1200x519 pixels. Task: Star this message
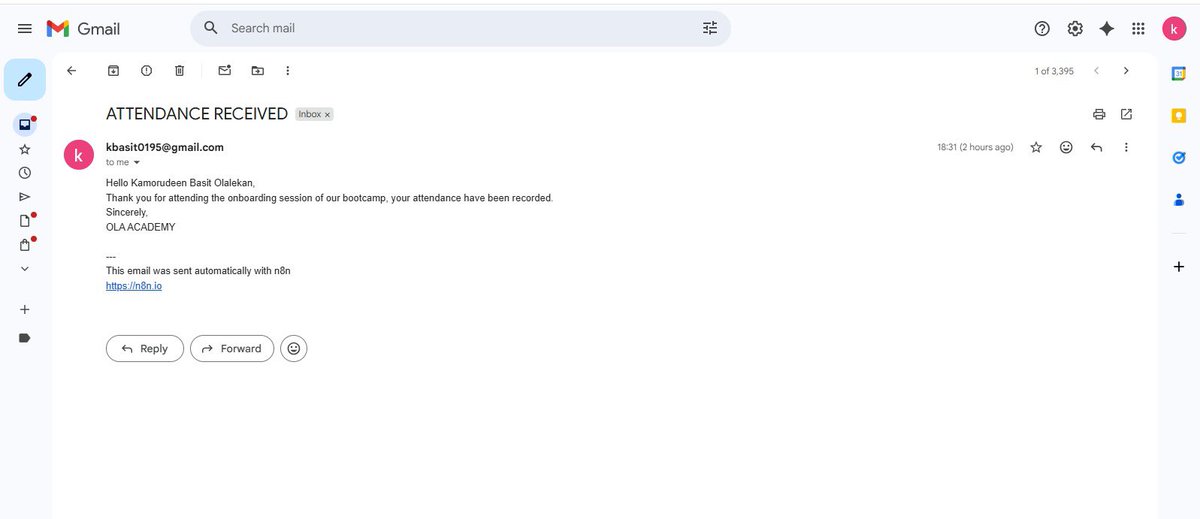click(x=1036, y=147)
